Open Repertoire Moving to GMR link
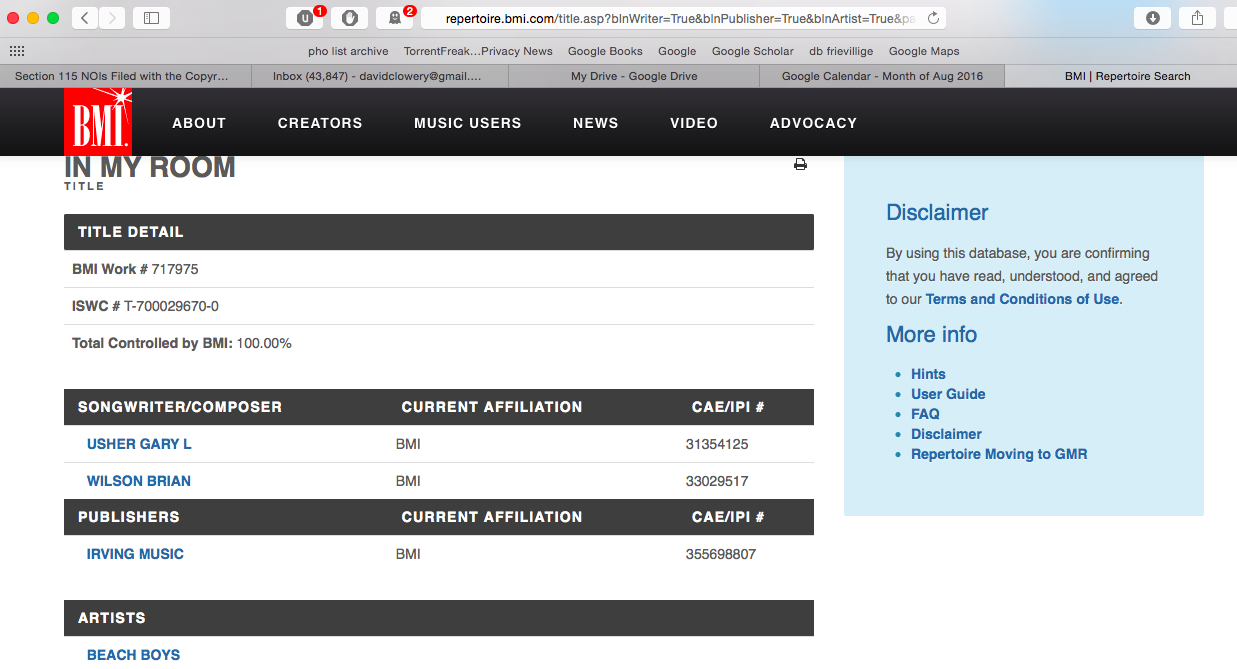The image size is (1237, 669). pyautogui.click(x=998, y=454)
